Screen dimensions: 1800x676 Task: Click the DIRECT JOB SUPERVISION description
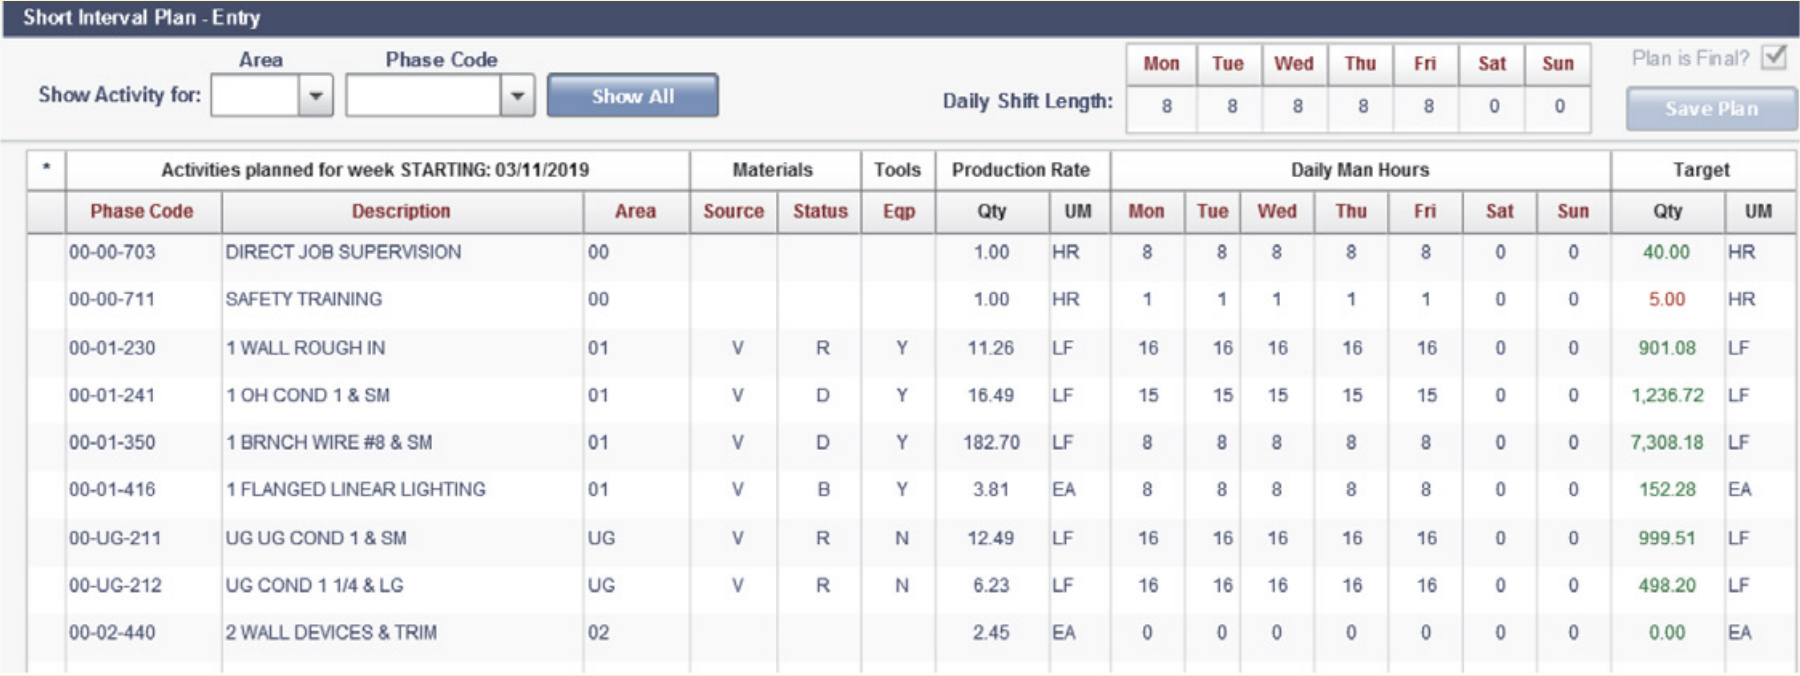(343, 253)
